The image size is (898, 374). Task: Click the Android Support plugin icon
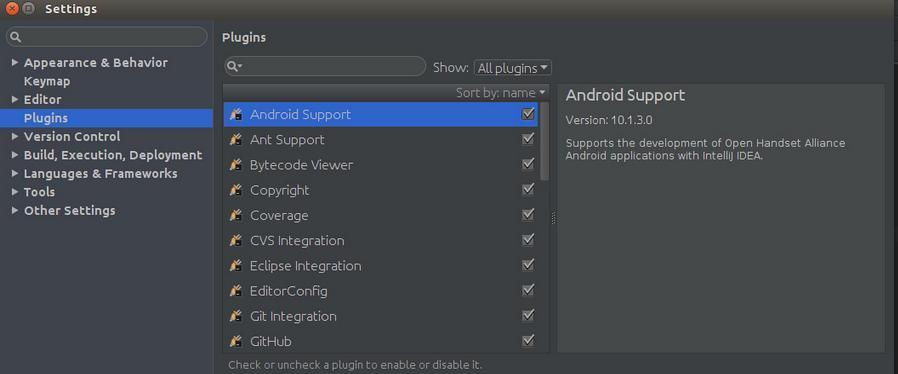tap(235, 115)
